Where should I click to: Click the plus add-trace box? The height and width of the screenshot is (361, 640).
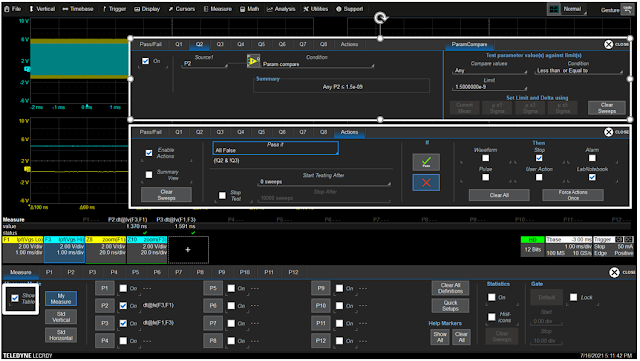point(188,250)
